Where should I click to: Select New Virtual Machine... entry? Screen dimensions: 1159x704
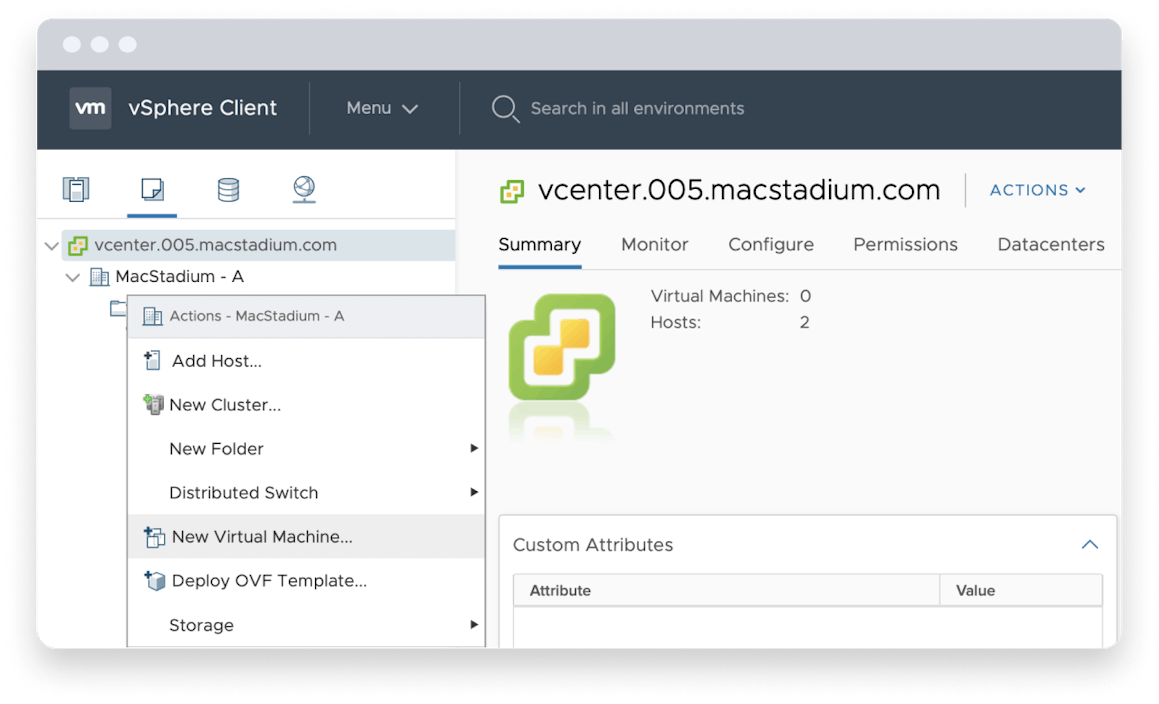click(306, 537)
